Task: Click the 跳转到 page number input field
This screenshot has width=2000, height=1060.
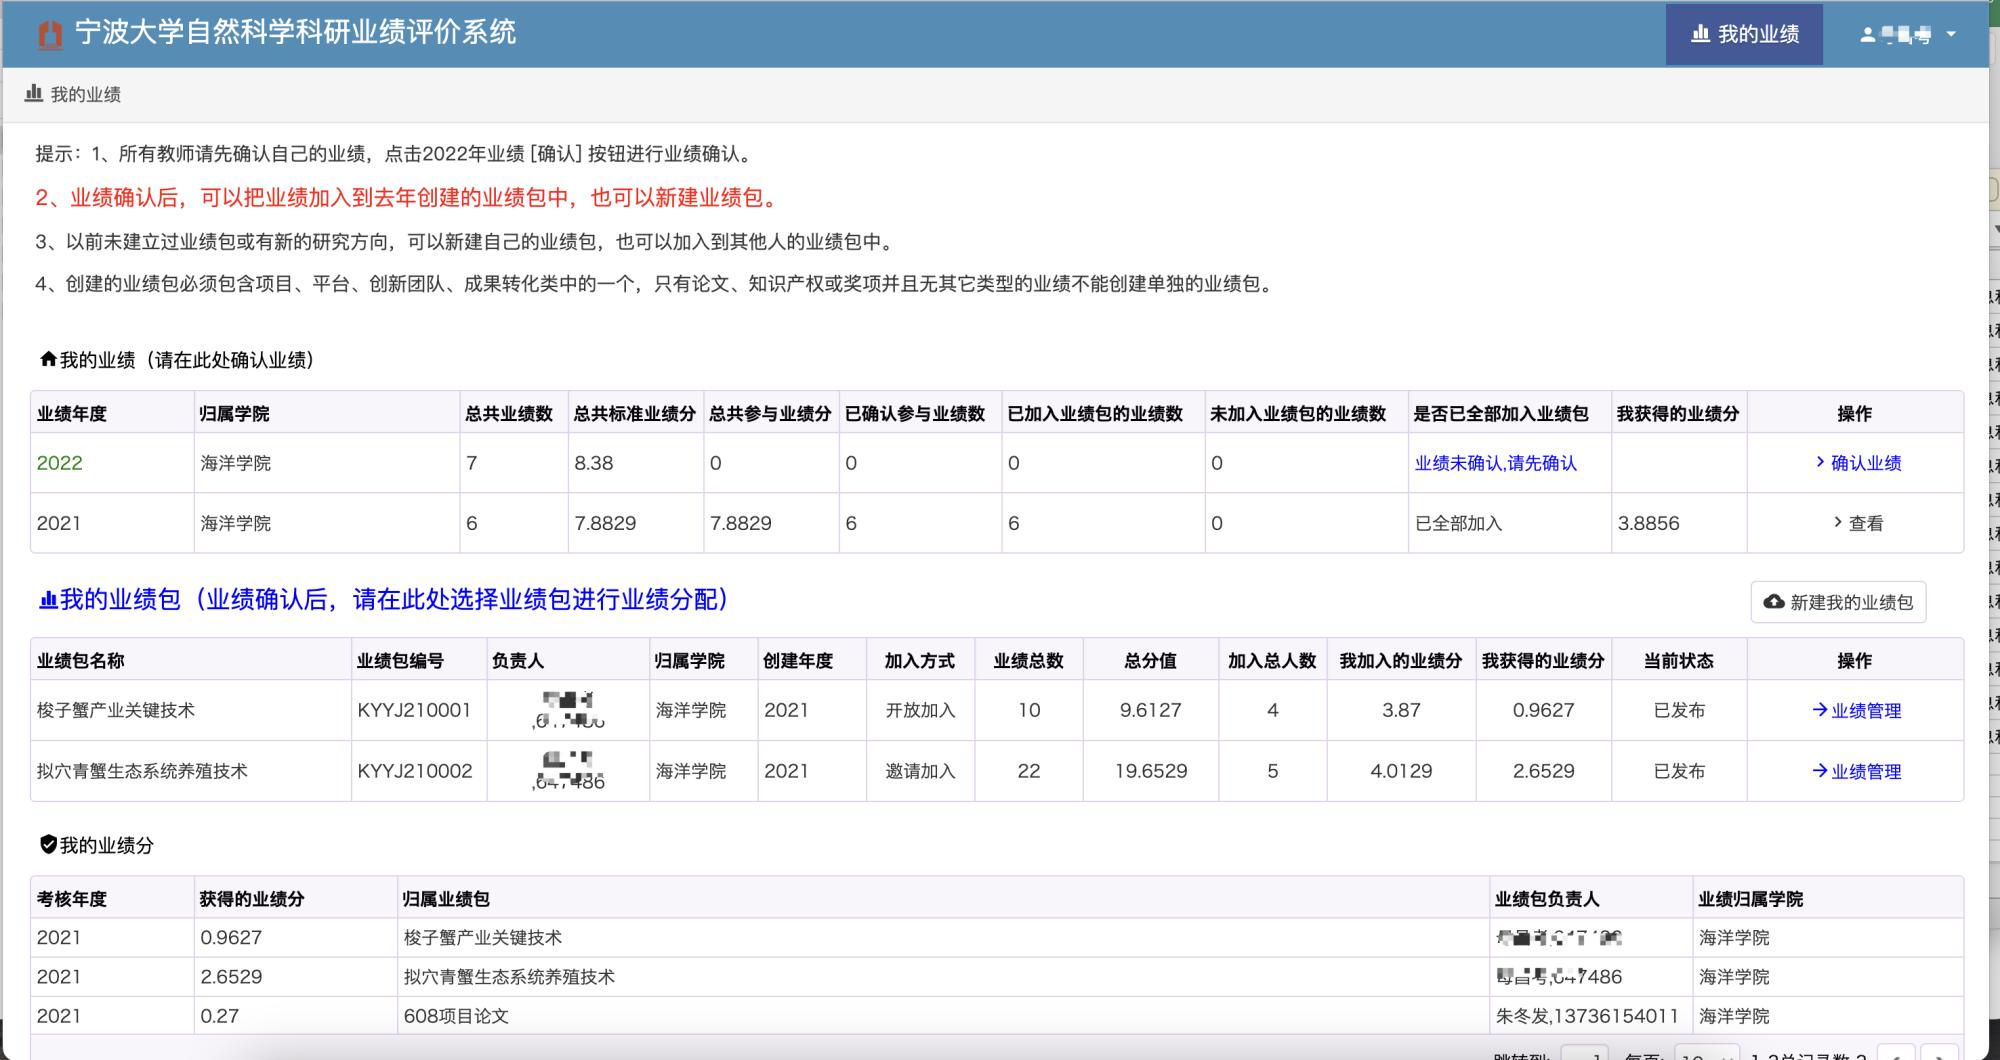Action: [x=1584, y=1053]
